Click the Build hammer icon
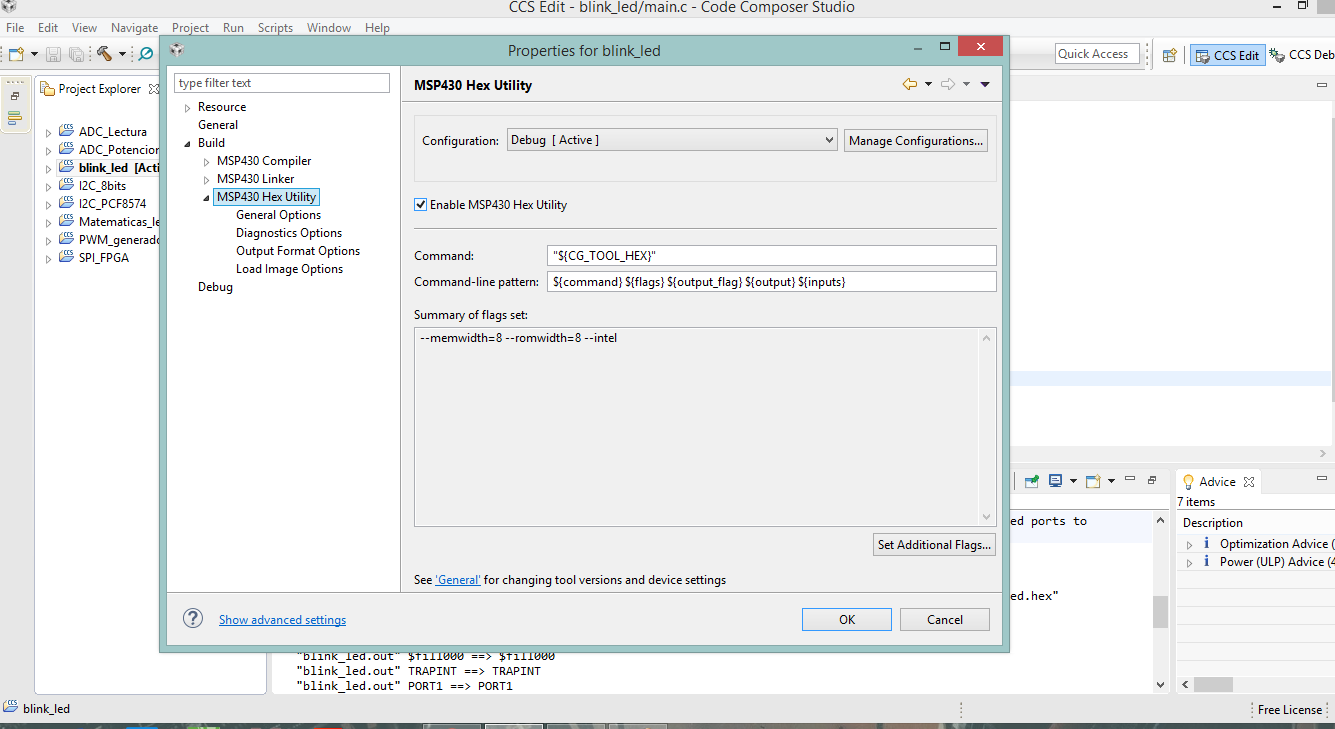Image resolution: width=1335 pixels, height=729 pixels. 104,53
